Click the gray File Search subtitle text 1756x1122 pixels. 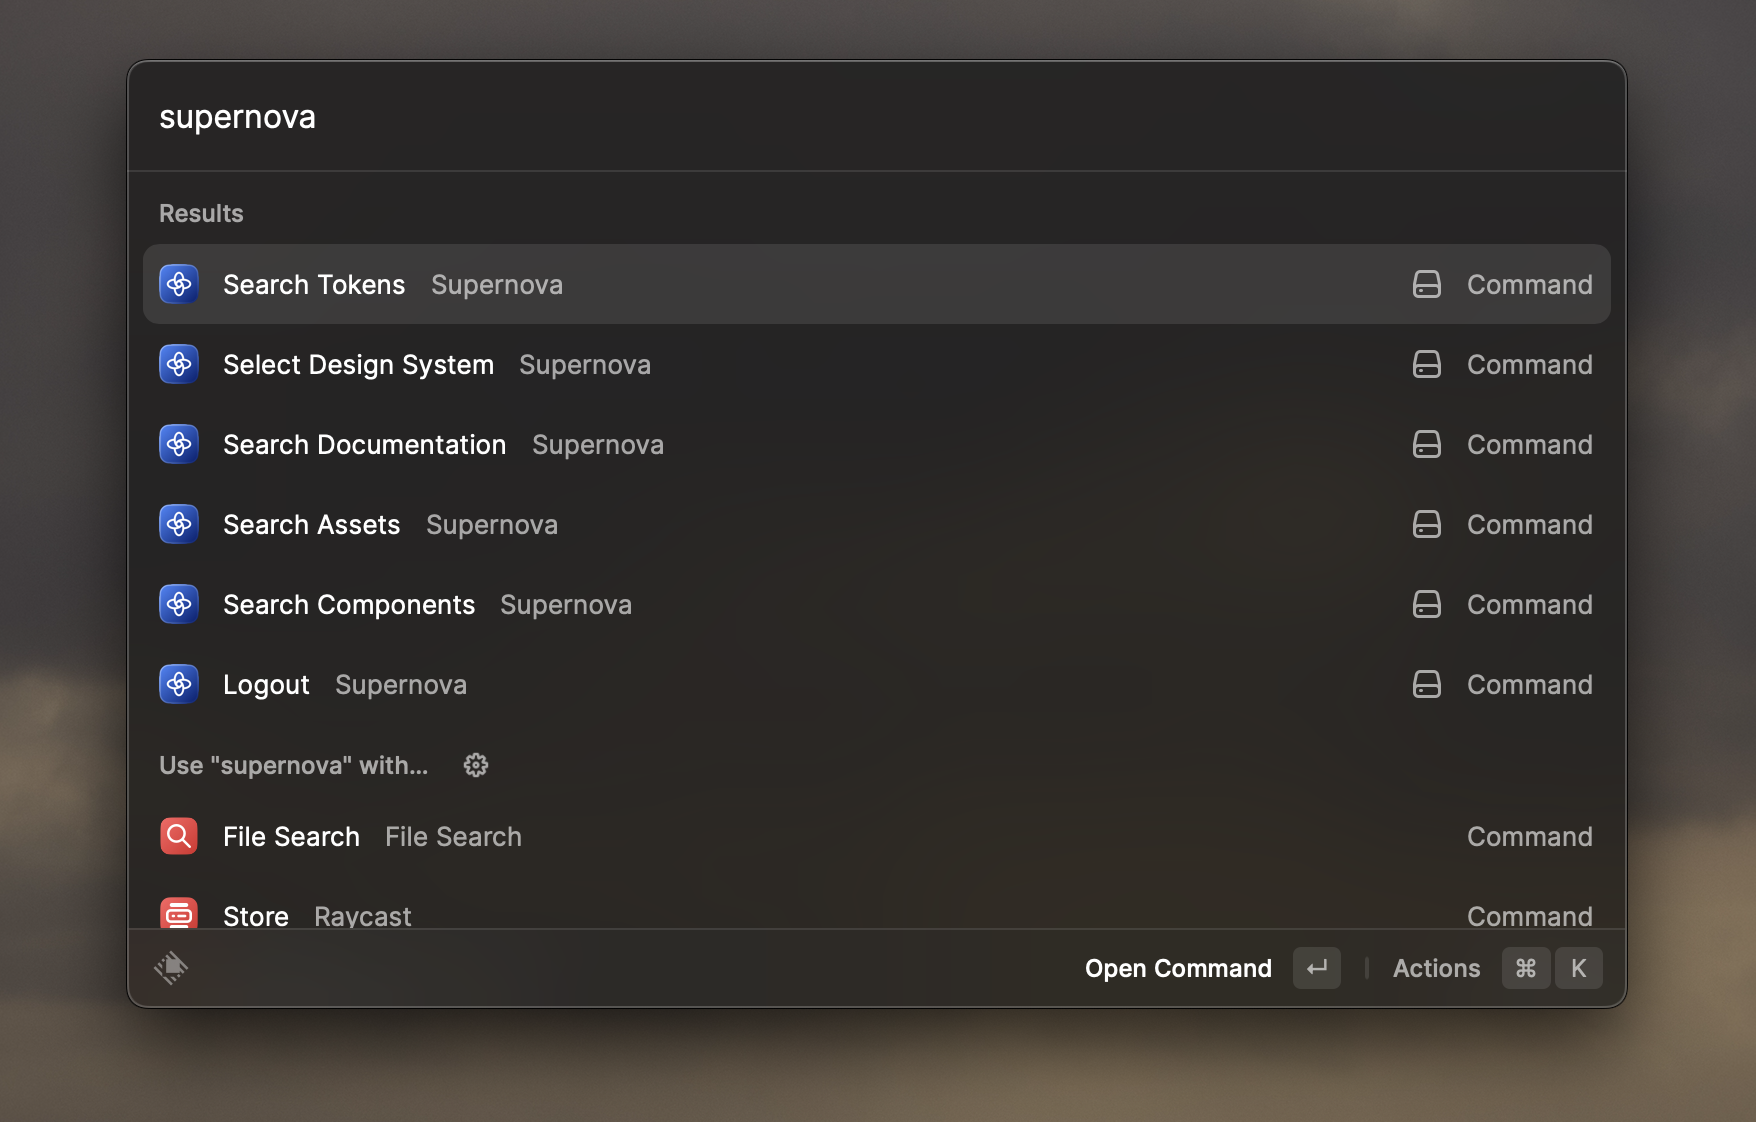(453, 836)
